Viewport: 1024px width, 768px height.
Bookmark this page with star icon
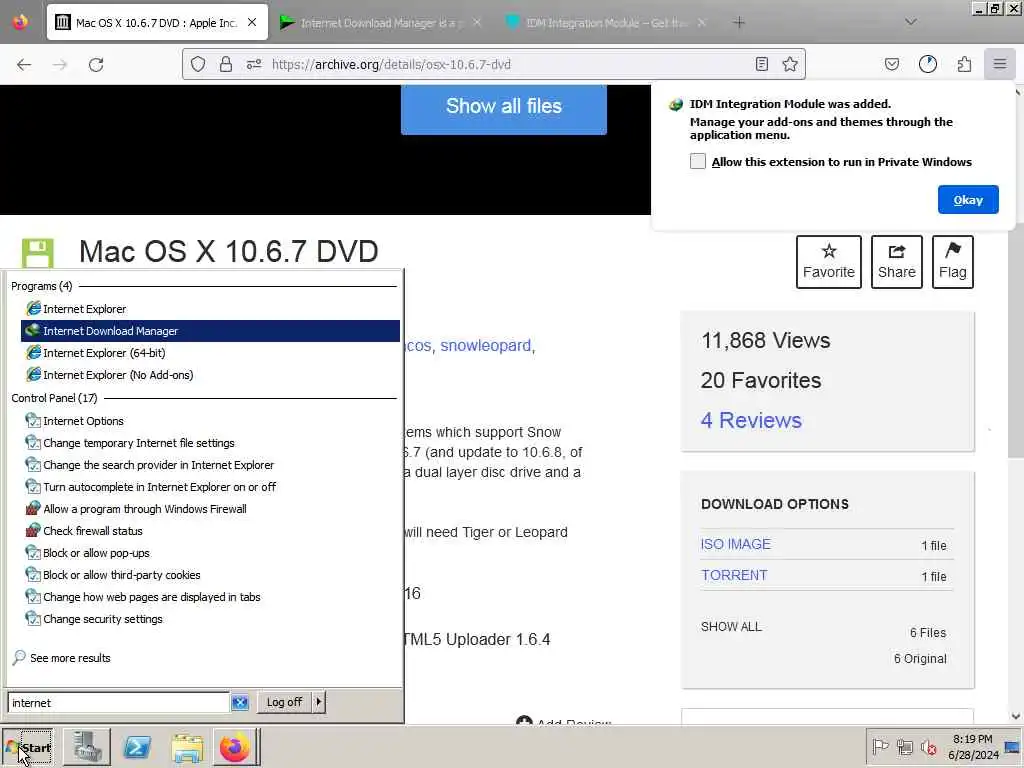(790, 64)
